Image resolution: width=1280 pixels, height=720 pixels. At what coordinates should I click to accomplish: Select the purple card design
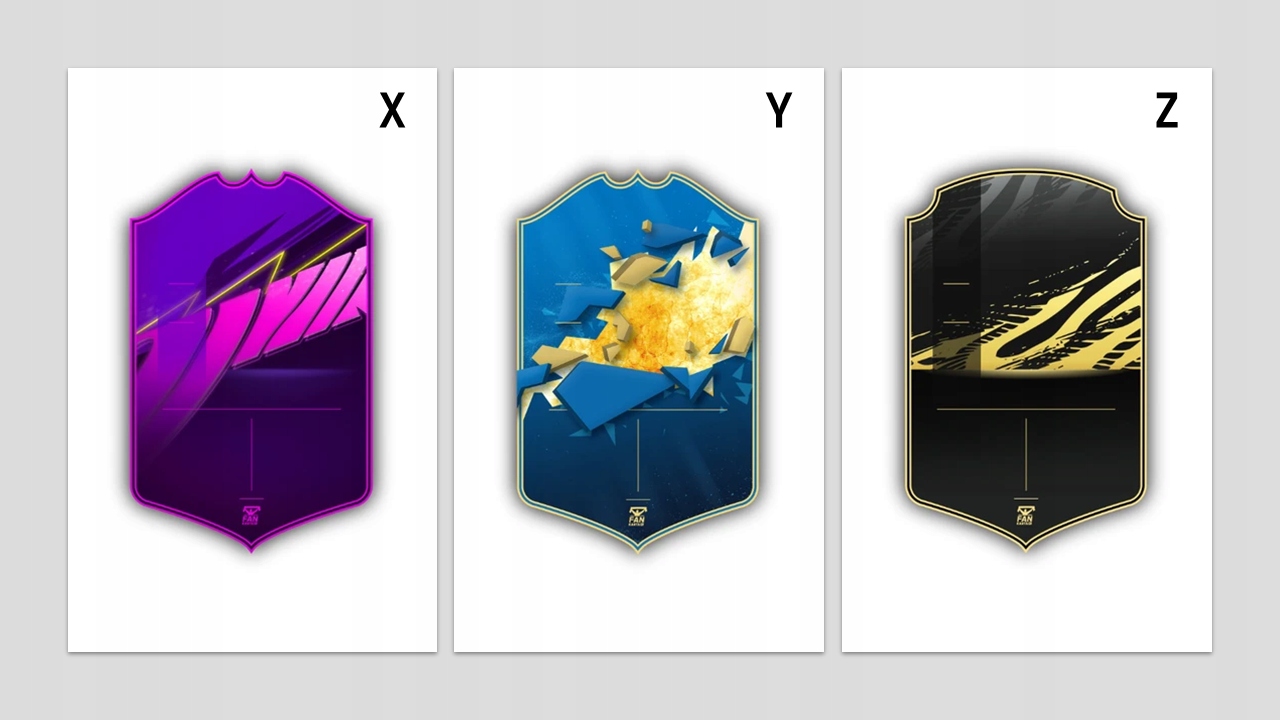(251, 360)
